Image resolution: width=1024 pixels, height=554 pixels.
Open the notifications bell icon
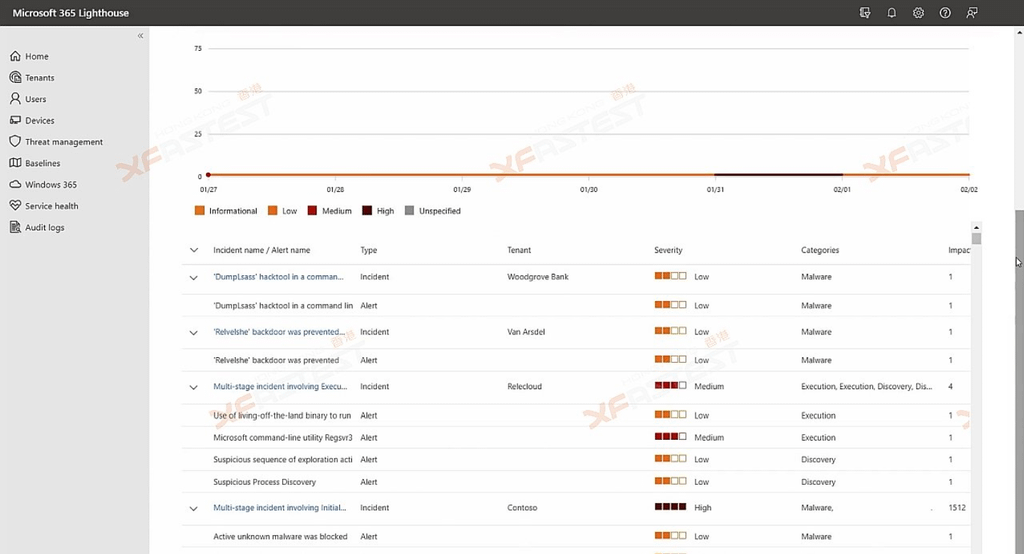[x=891, y=12]
